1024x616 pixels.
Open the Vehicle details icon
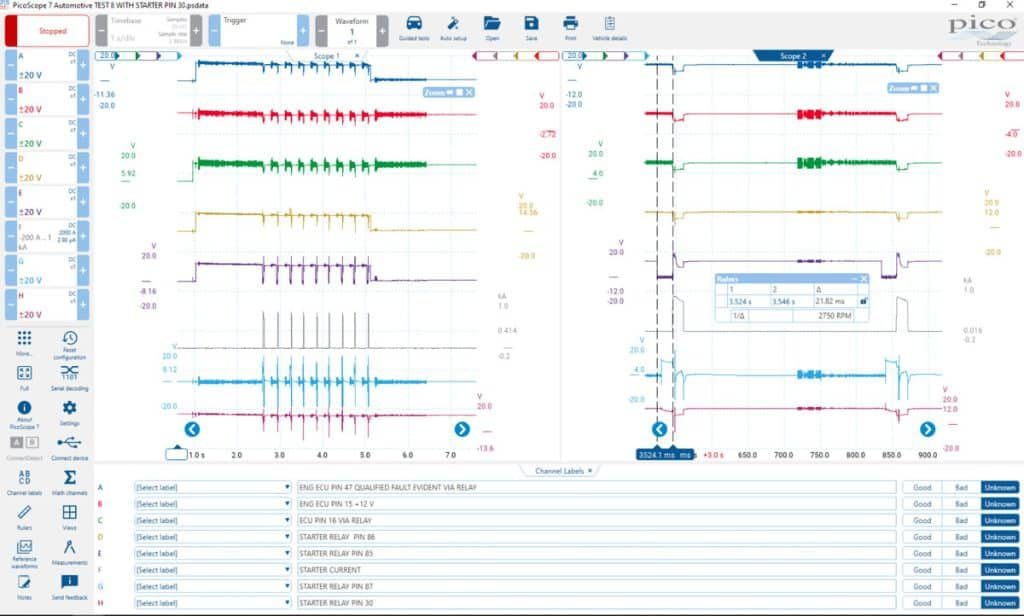(609, 28)
